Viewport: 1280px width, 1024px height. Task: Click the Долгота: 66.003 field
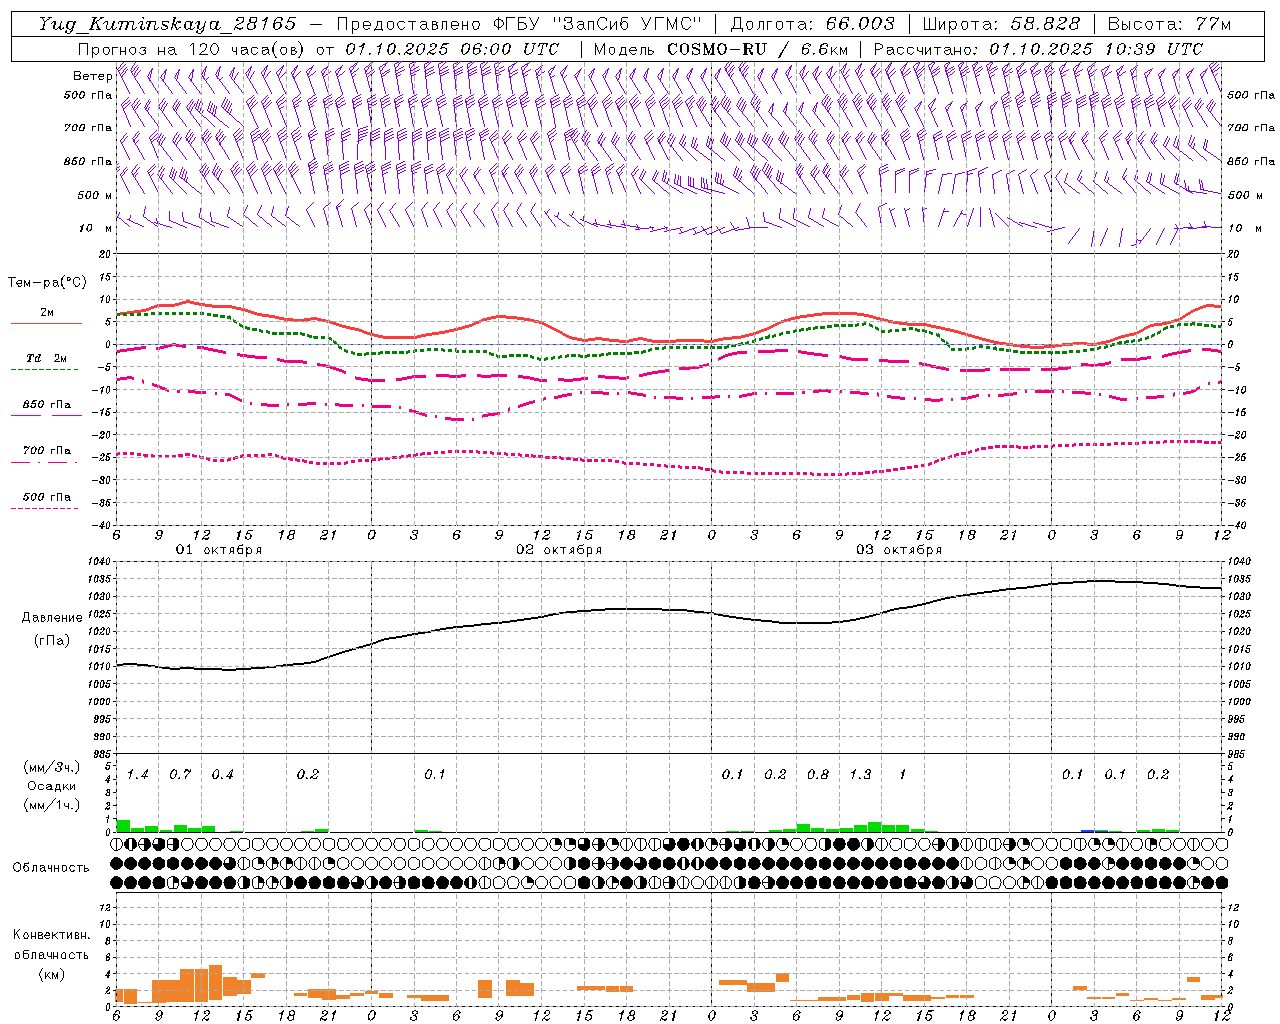coord(812,24)
